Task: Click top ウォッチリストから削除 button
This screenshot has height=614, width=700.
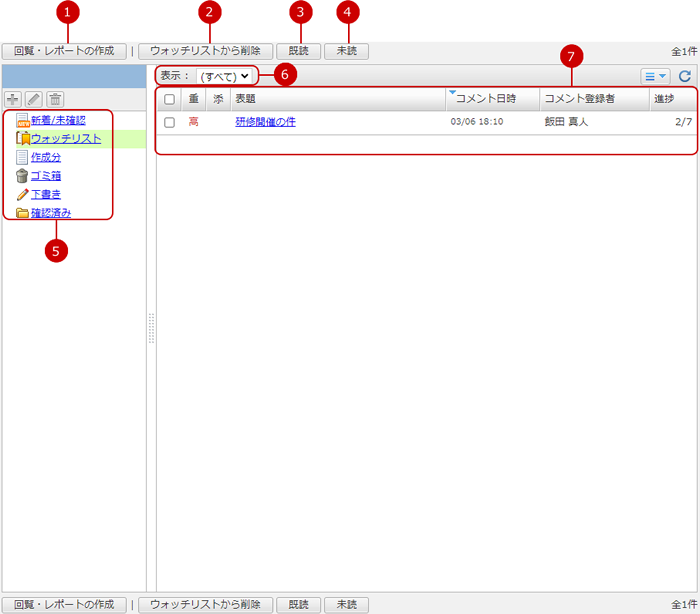Action: (205, 50)
